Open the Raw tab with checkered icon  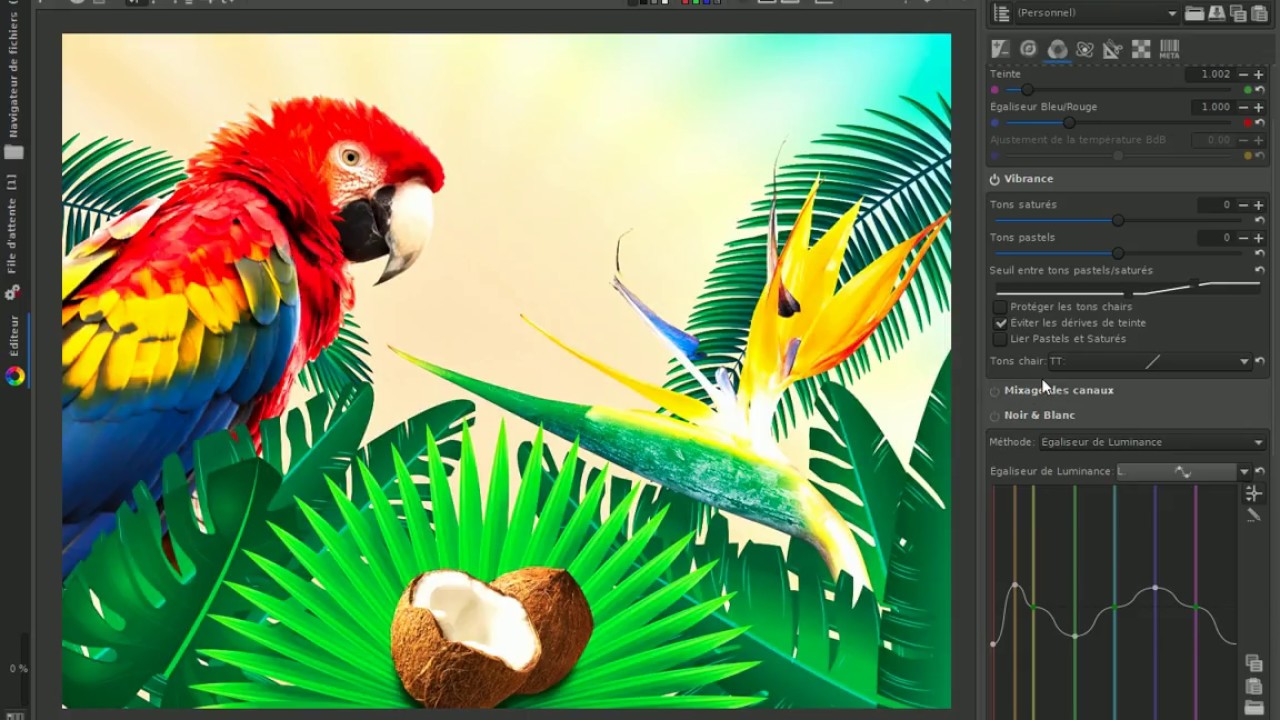tap(1141, 49)
